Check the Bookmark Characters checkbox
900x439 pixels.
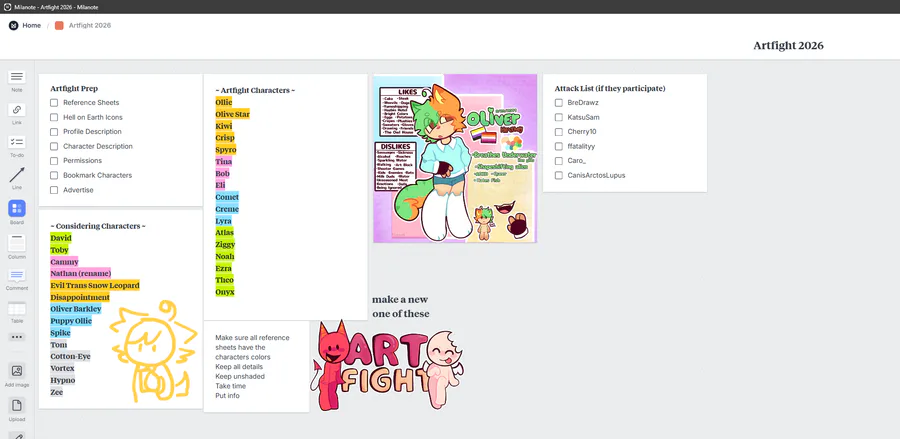[54, 175]
